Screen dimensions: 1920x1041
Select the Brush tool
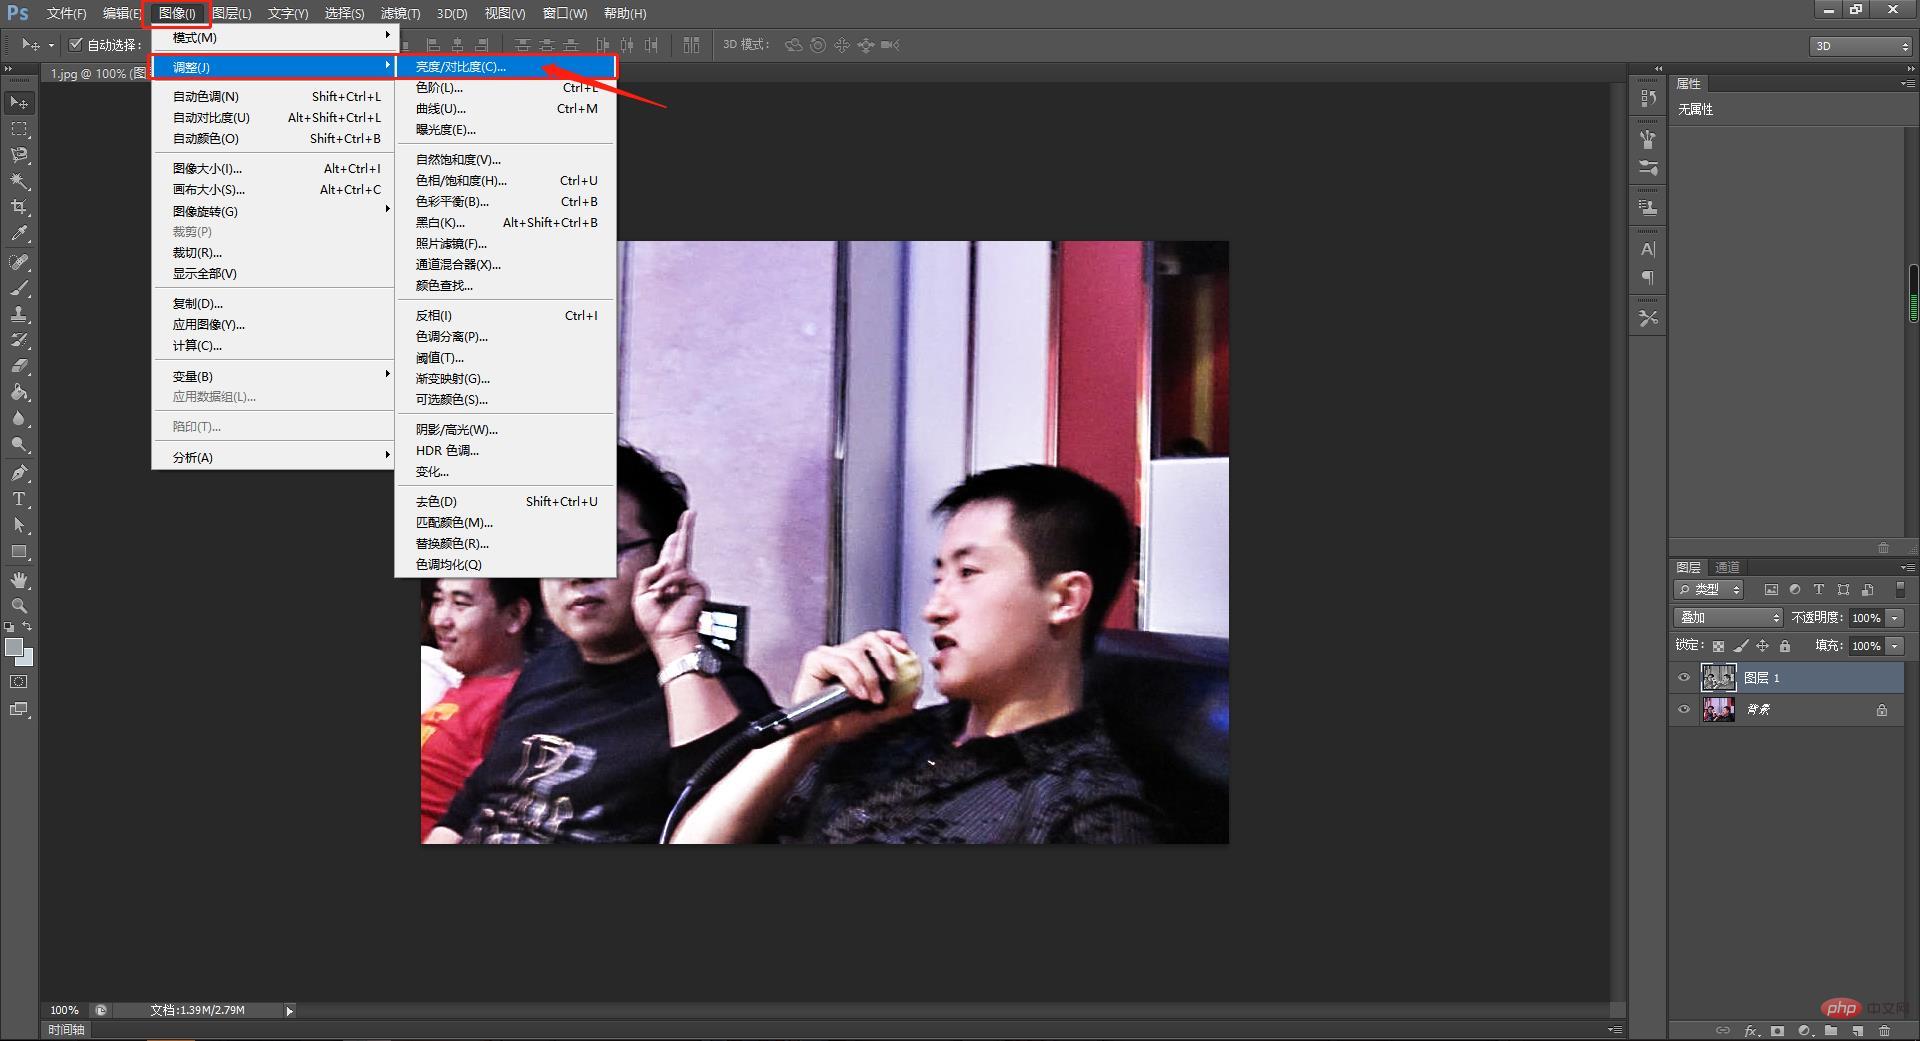[x=19, y=288]
